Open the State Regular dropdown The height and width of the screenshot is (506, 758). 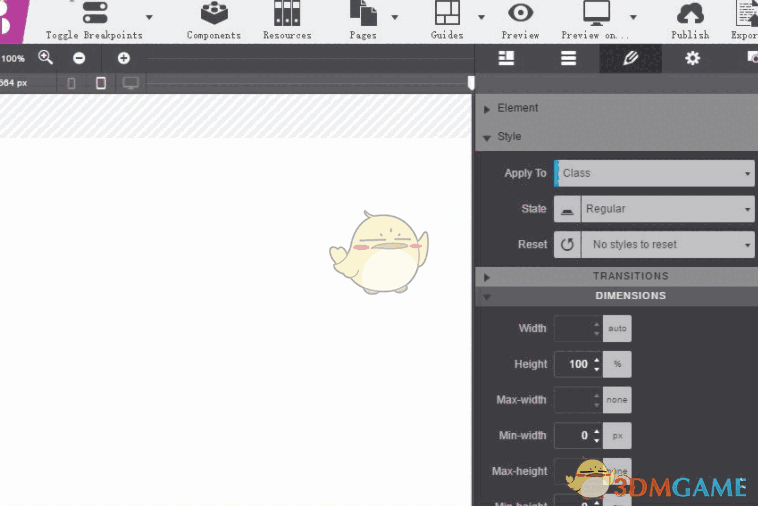pyautogui.click(x=668, y=209)
